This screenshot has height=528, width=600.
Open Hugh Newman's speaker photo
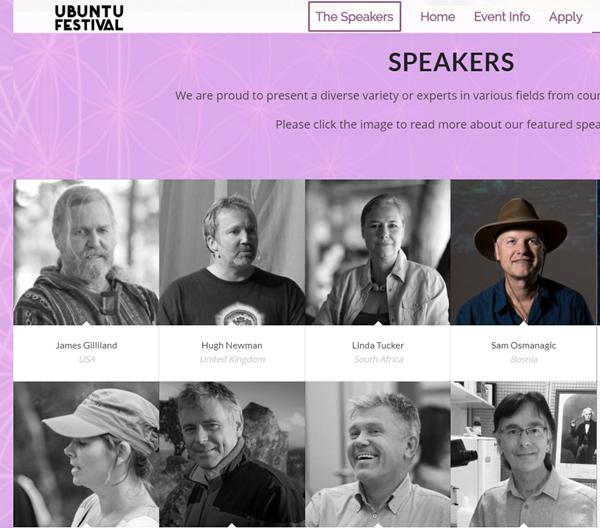pyautogui.click(x=232, y=252)
